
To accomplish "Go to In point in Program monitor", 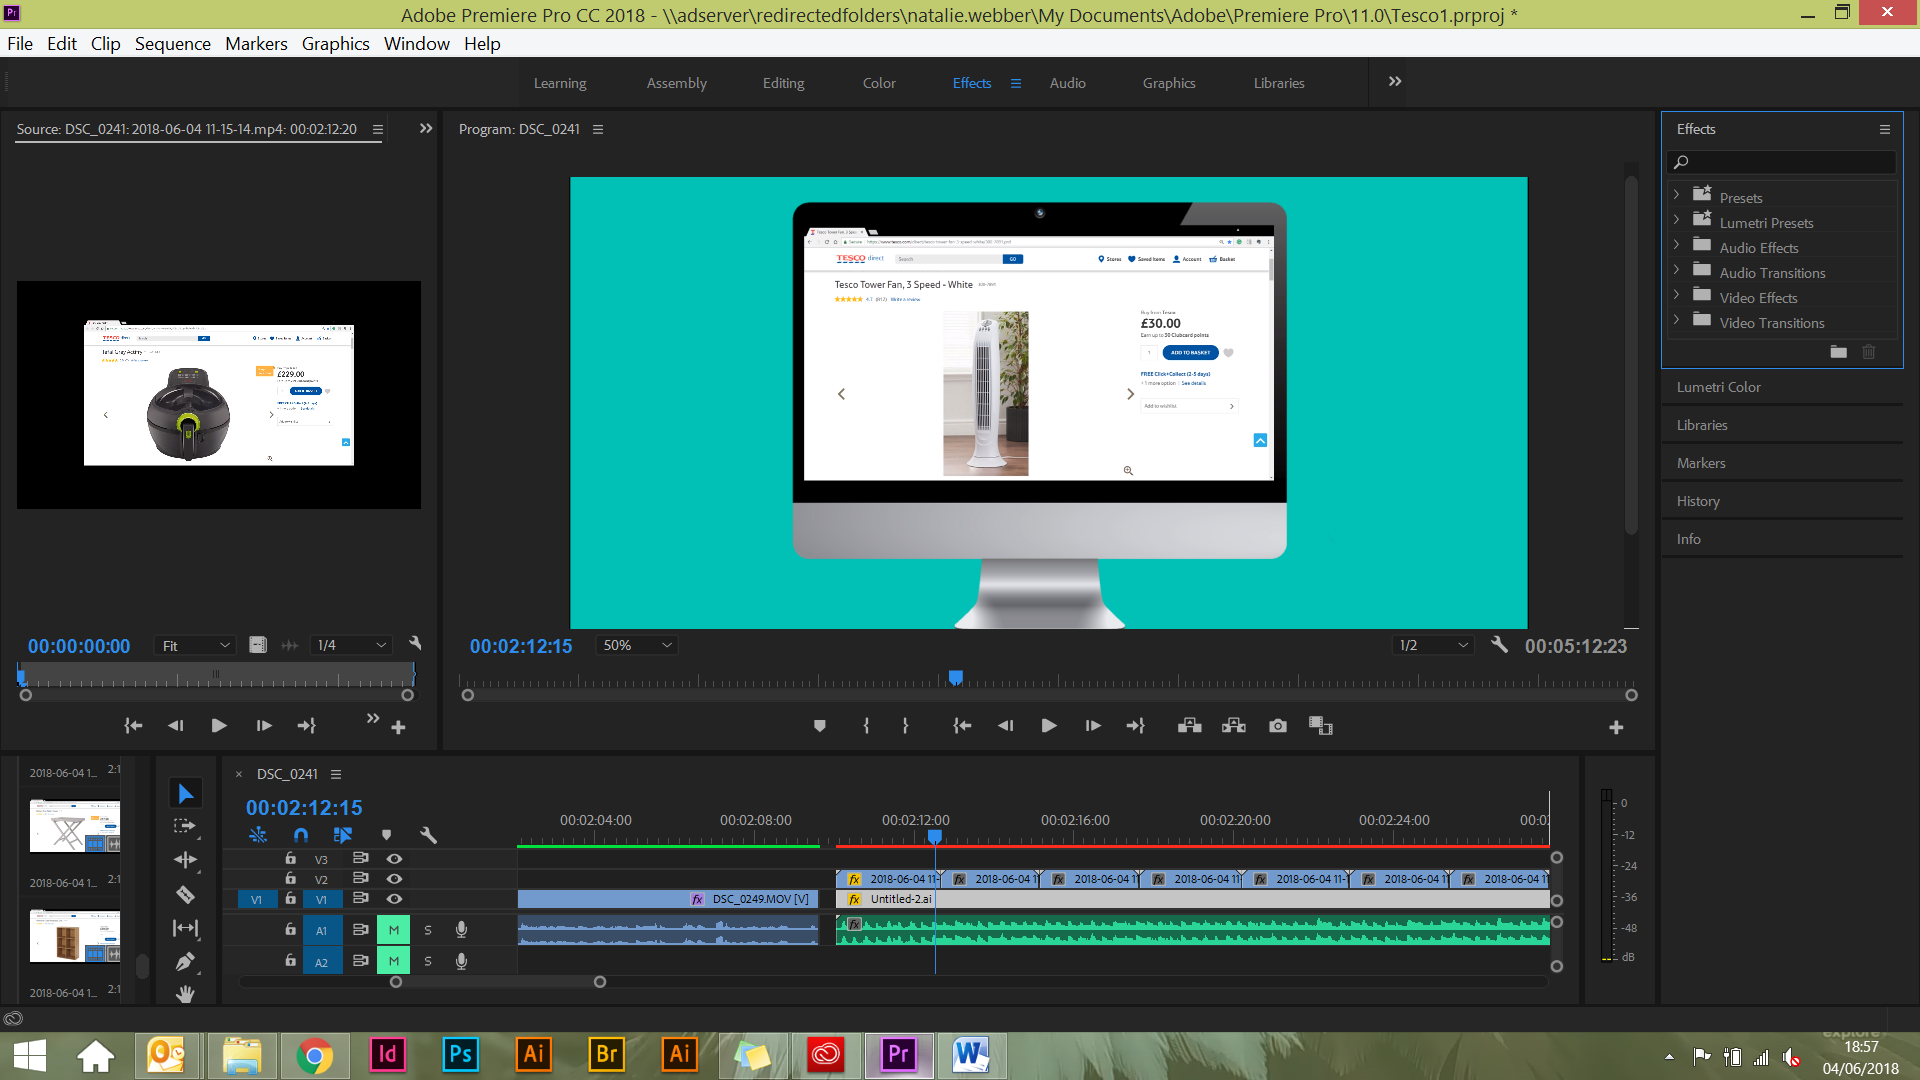I will click(962, 726).
